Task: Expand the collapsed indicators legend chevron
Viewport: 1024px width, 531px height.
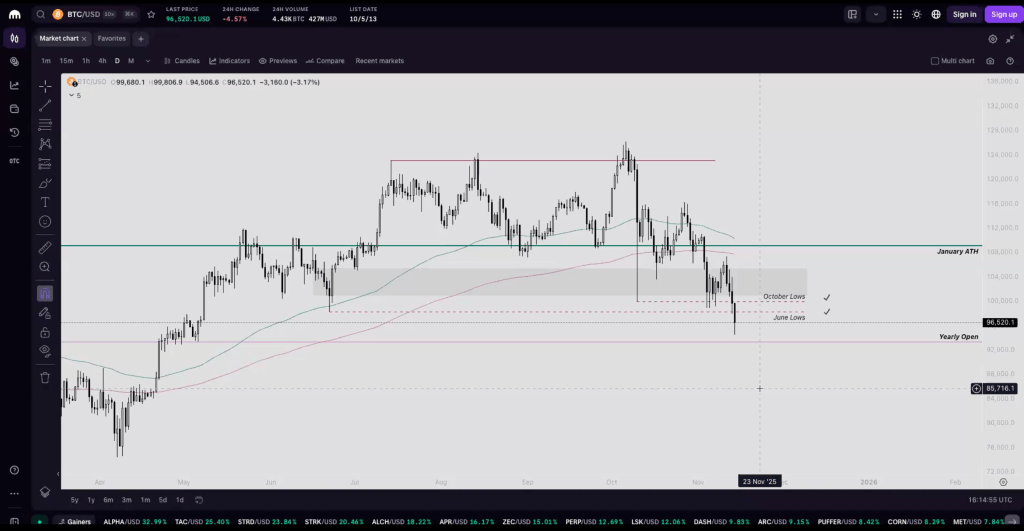Action: coord(72,95)
